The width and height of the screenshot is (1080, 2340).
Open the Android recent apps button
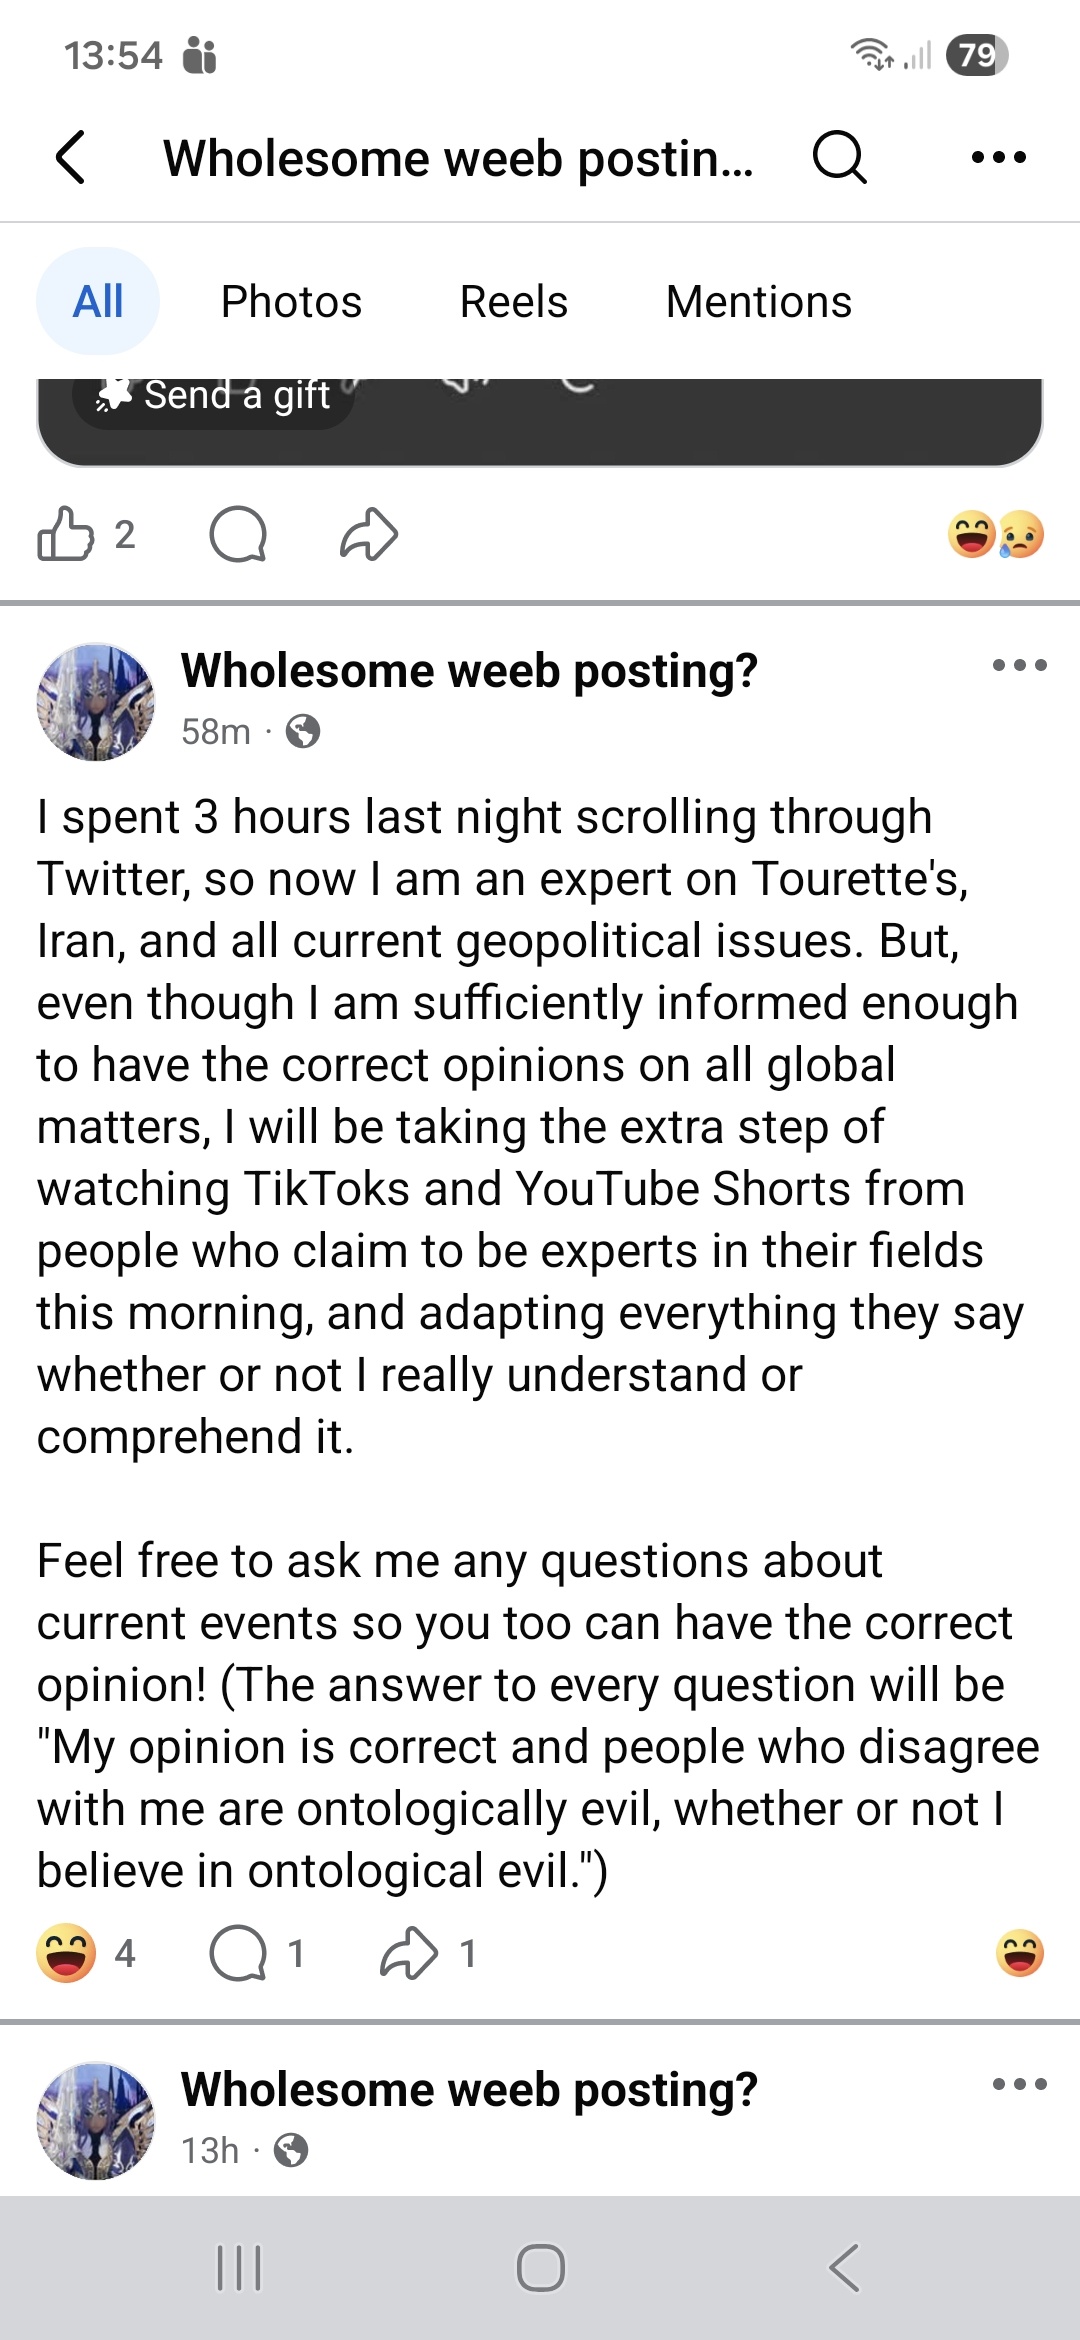(239, 2268)
